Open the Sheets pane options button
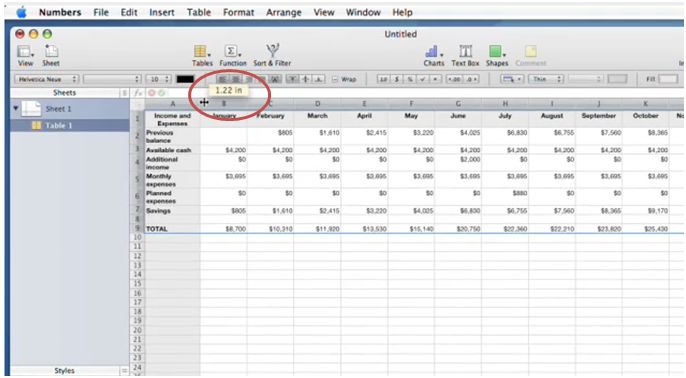Screen dimensions: 686x378 tap(124, 93)
